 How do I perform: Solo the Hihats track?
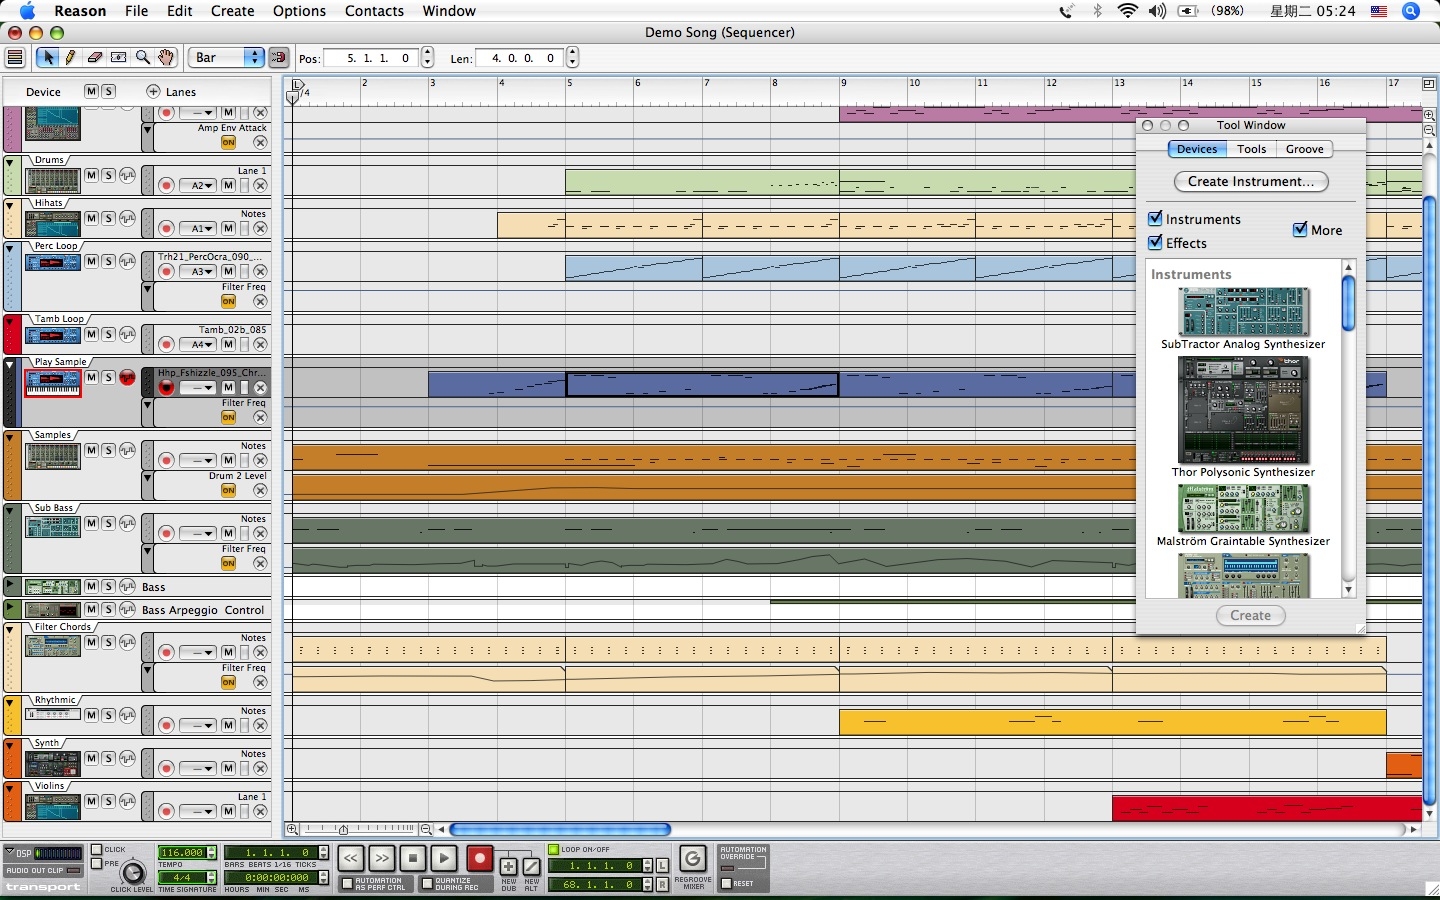[x=108, y=218]
